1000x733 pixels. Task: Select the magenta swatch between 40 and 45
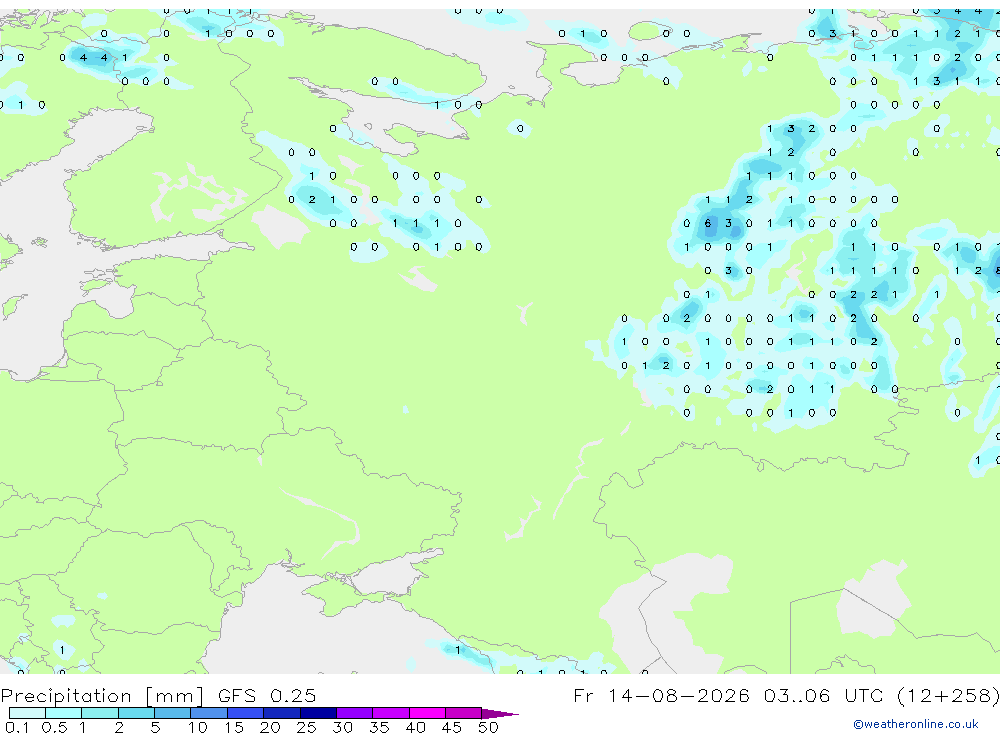[x=427, y=713]
